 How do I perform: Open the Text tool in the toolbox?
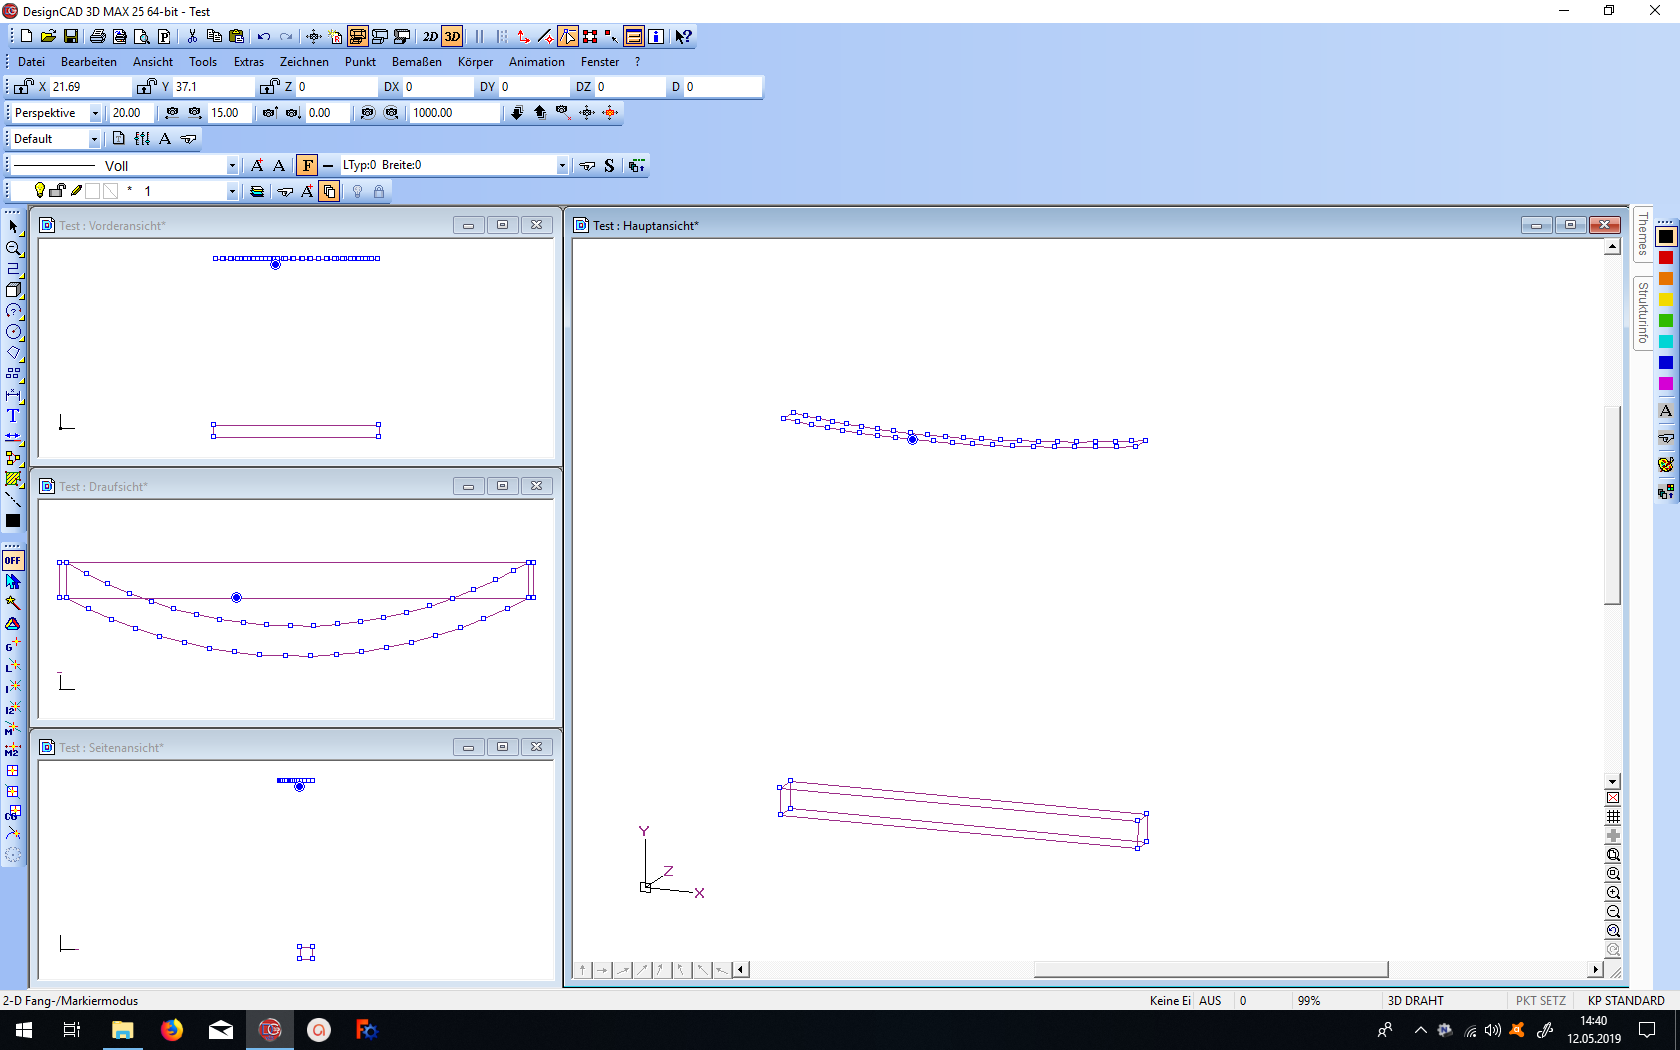coord(14,415)
